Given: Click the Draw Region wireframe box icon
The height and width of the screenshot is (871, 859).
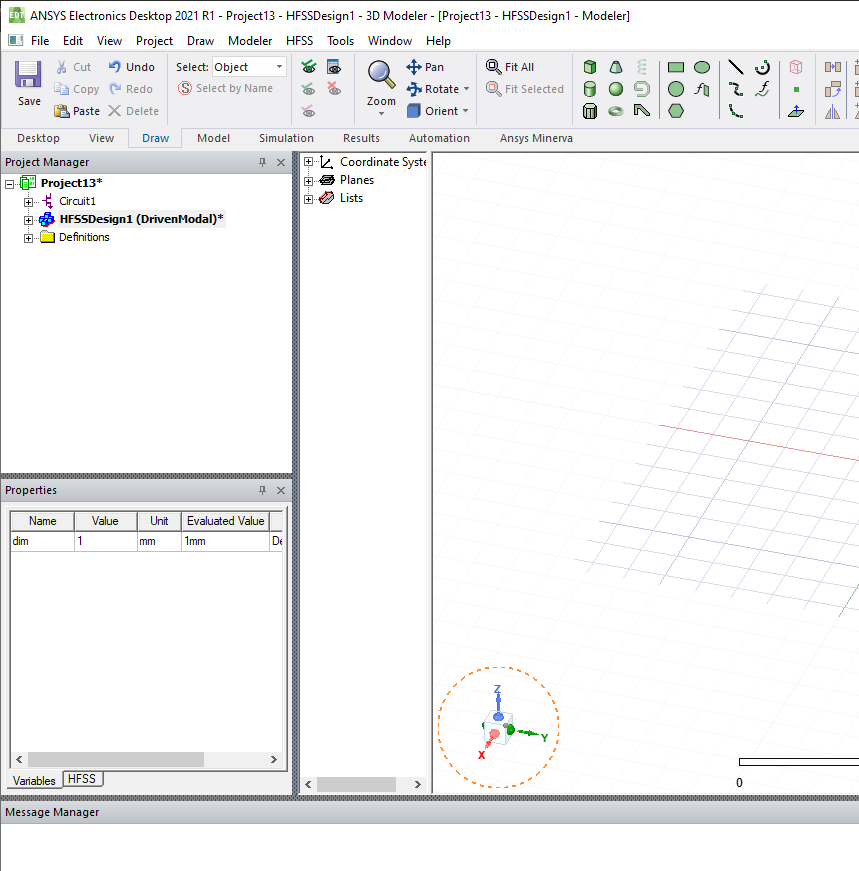Looking at the screenshot, I should 796,67.
